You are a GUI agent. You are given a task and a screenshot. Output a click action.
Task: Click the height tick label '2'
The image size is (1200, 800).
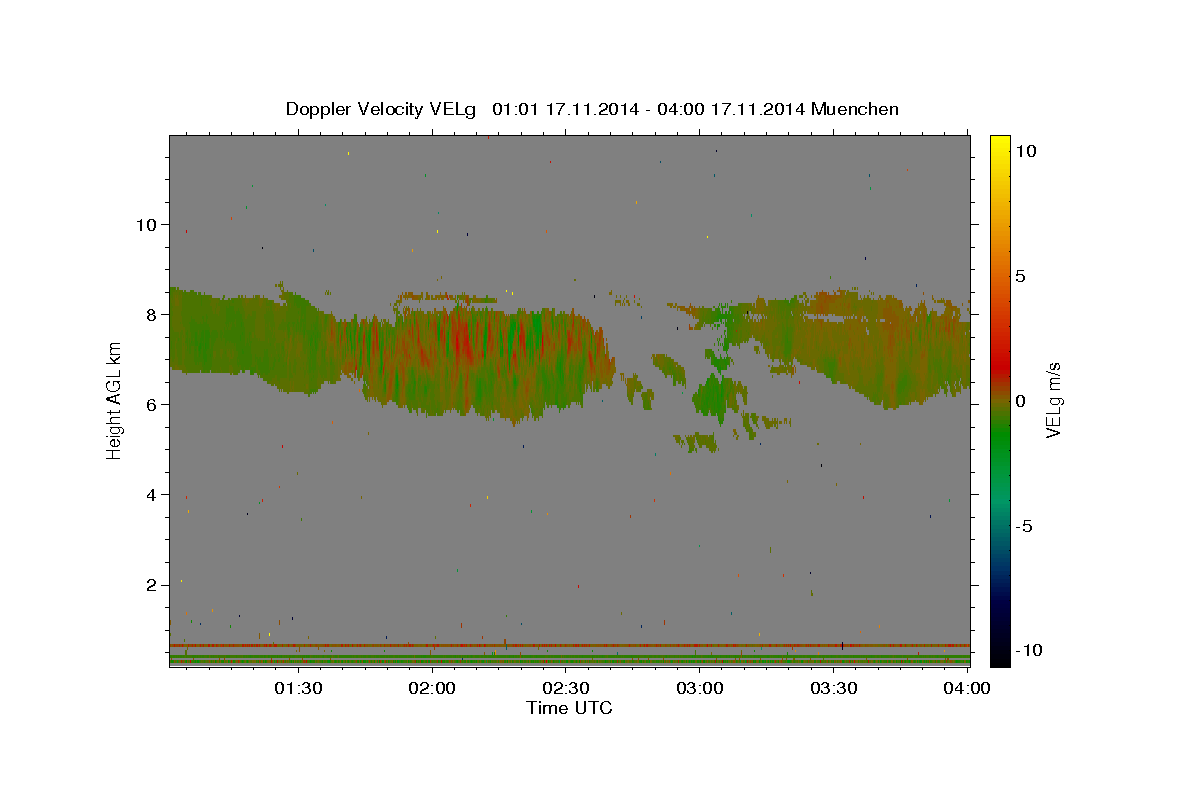click(x=151, y=584)
